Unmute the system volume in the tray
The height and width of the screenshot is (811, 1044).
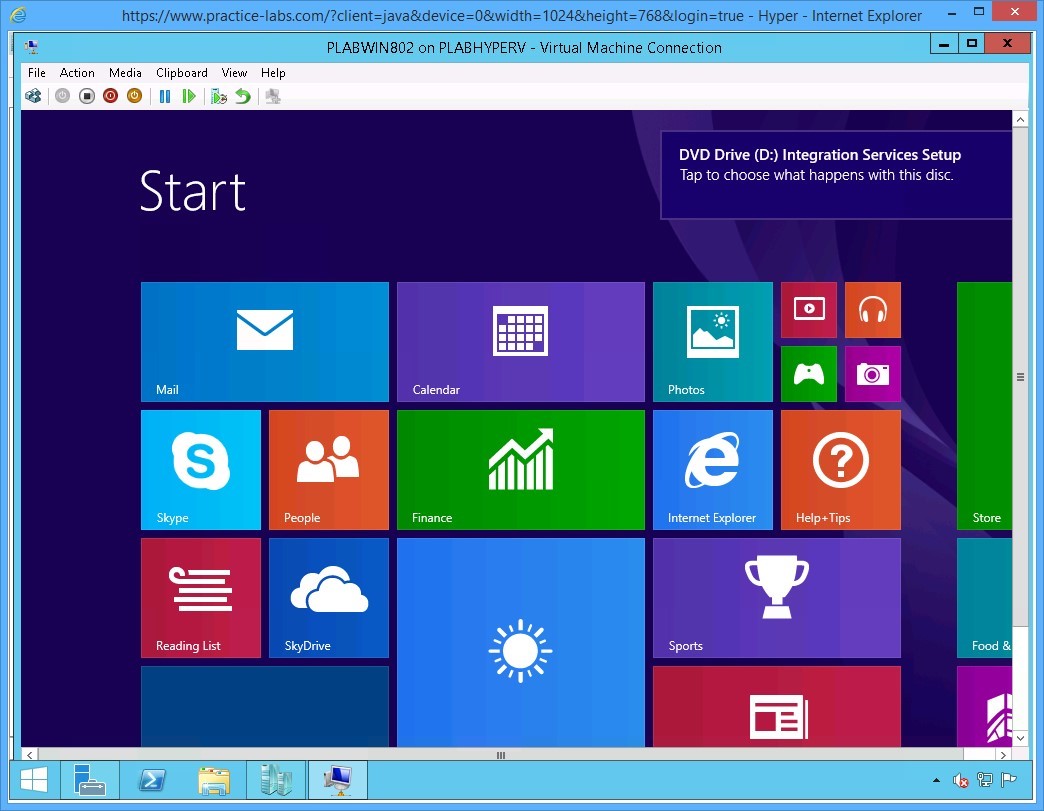(x=961, y=780)
